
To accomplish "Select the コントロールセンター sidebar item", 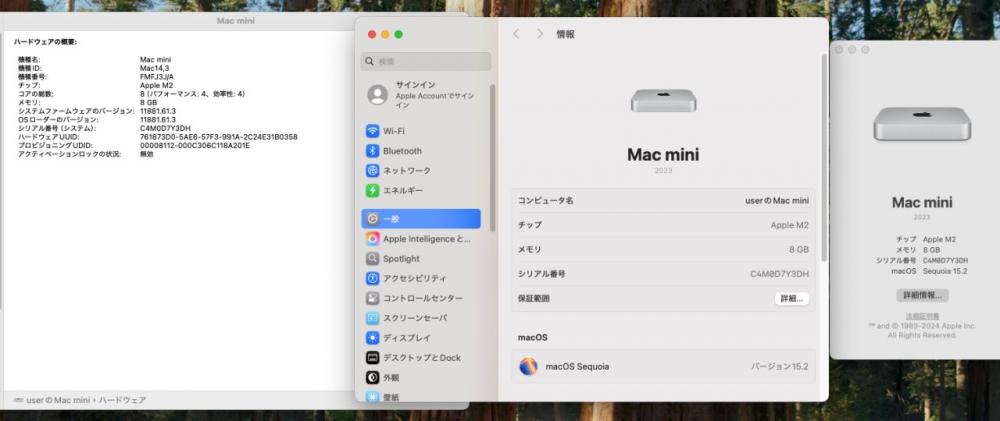I will click(421, 299).
